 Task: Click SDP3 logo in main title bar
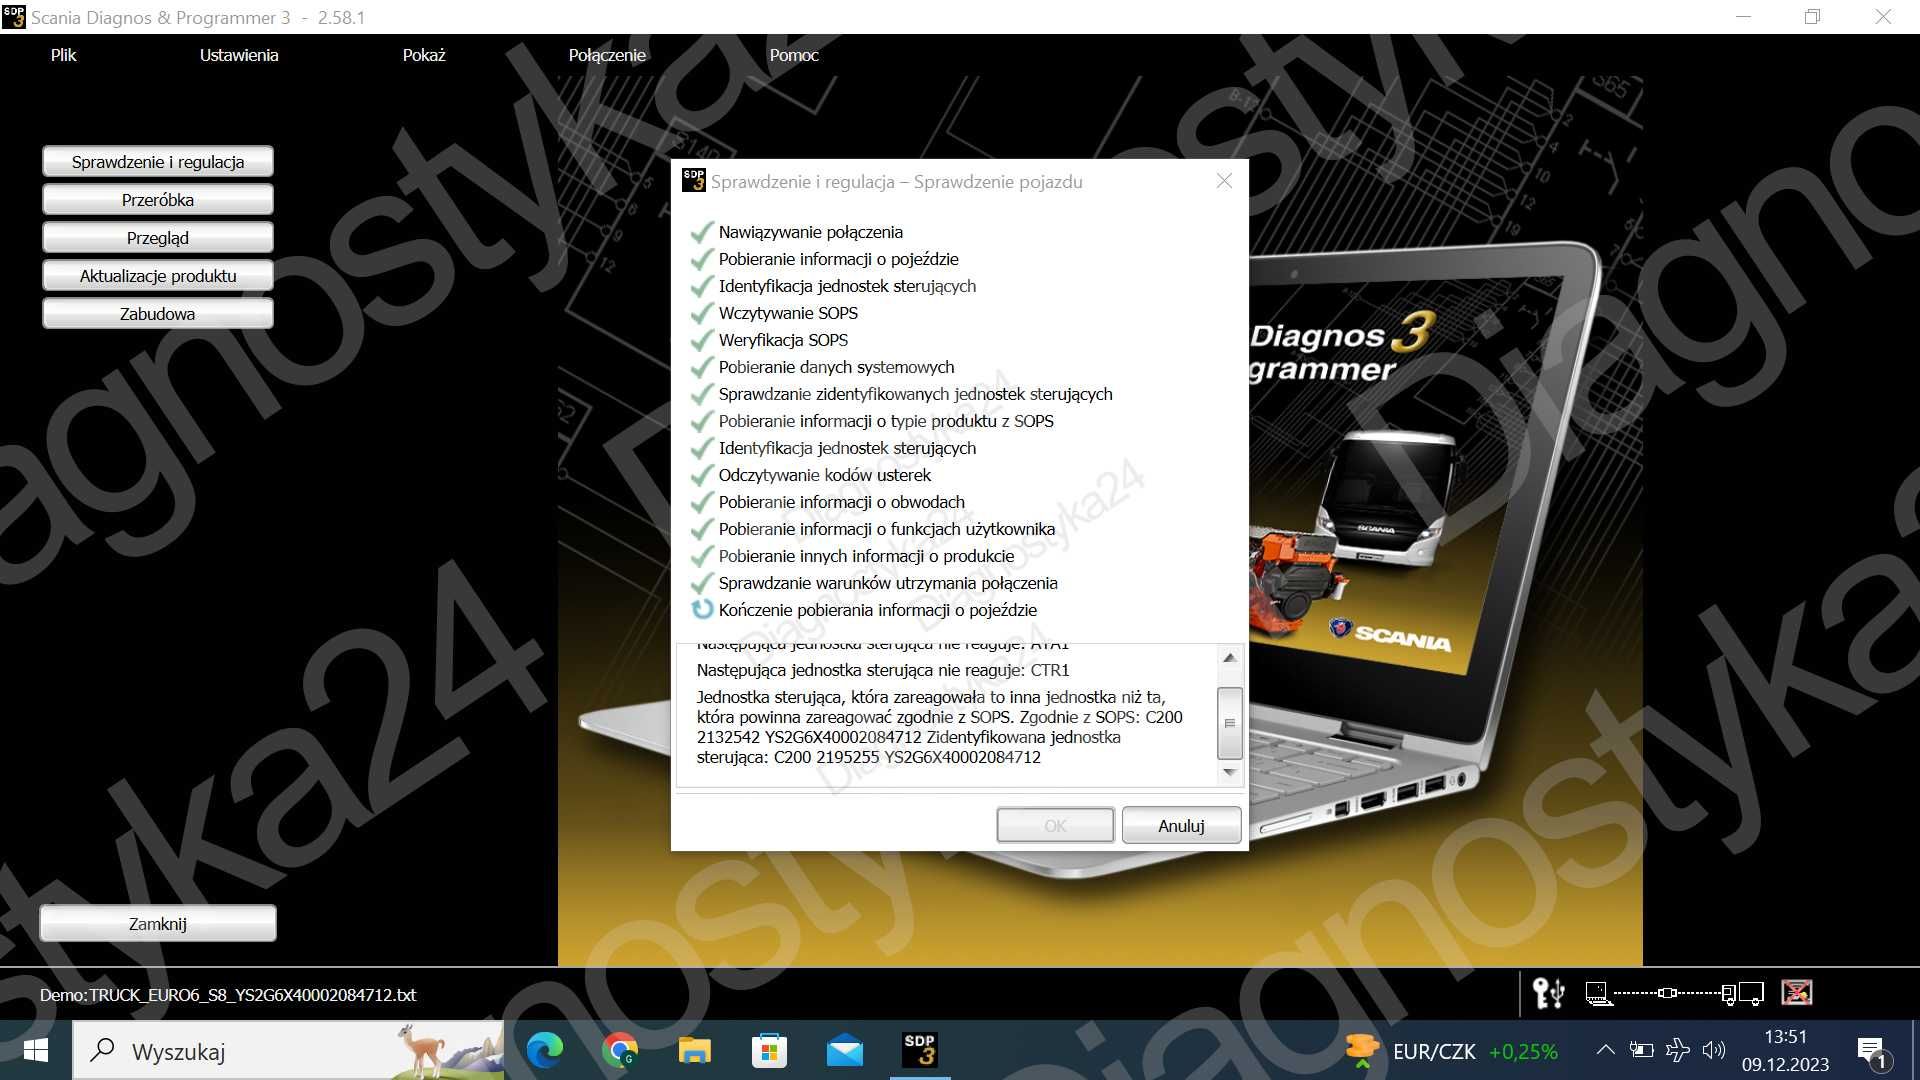click(x=14, y=17)
